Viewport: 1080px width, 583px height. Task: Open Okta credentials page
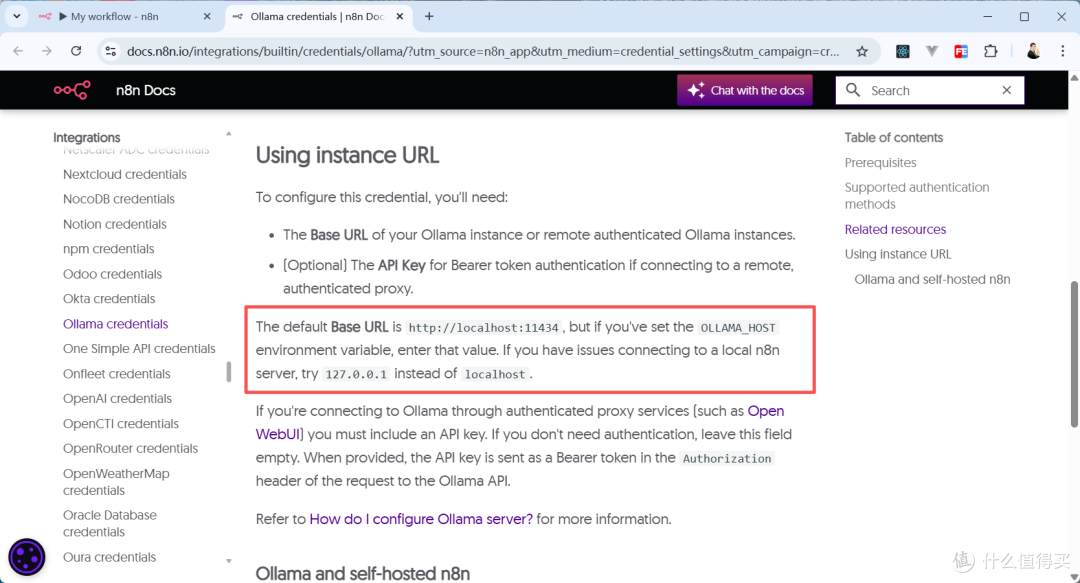click(x=109, y=298)
